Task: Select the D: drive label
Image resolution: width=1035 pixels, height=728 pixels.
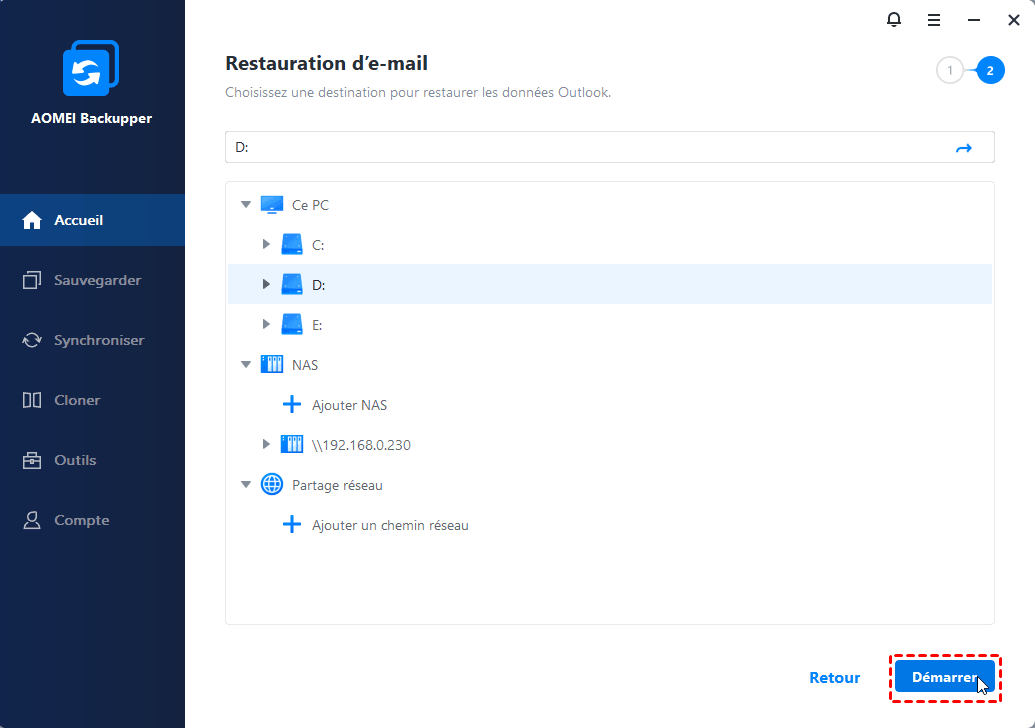Action: pyautogui.click(x=318, y=285)
